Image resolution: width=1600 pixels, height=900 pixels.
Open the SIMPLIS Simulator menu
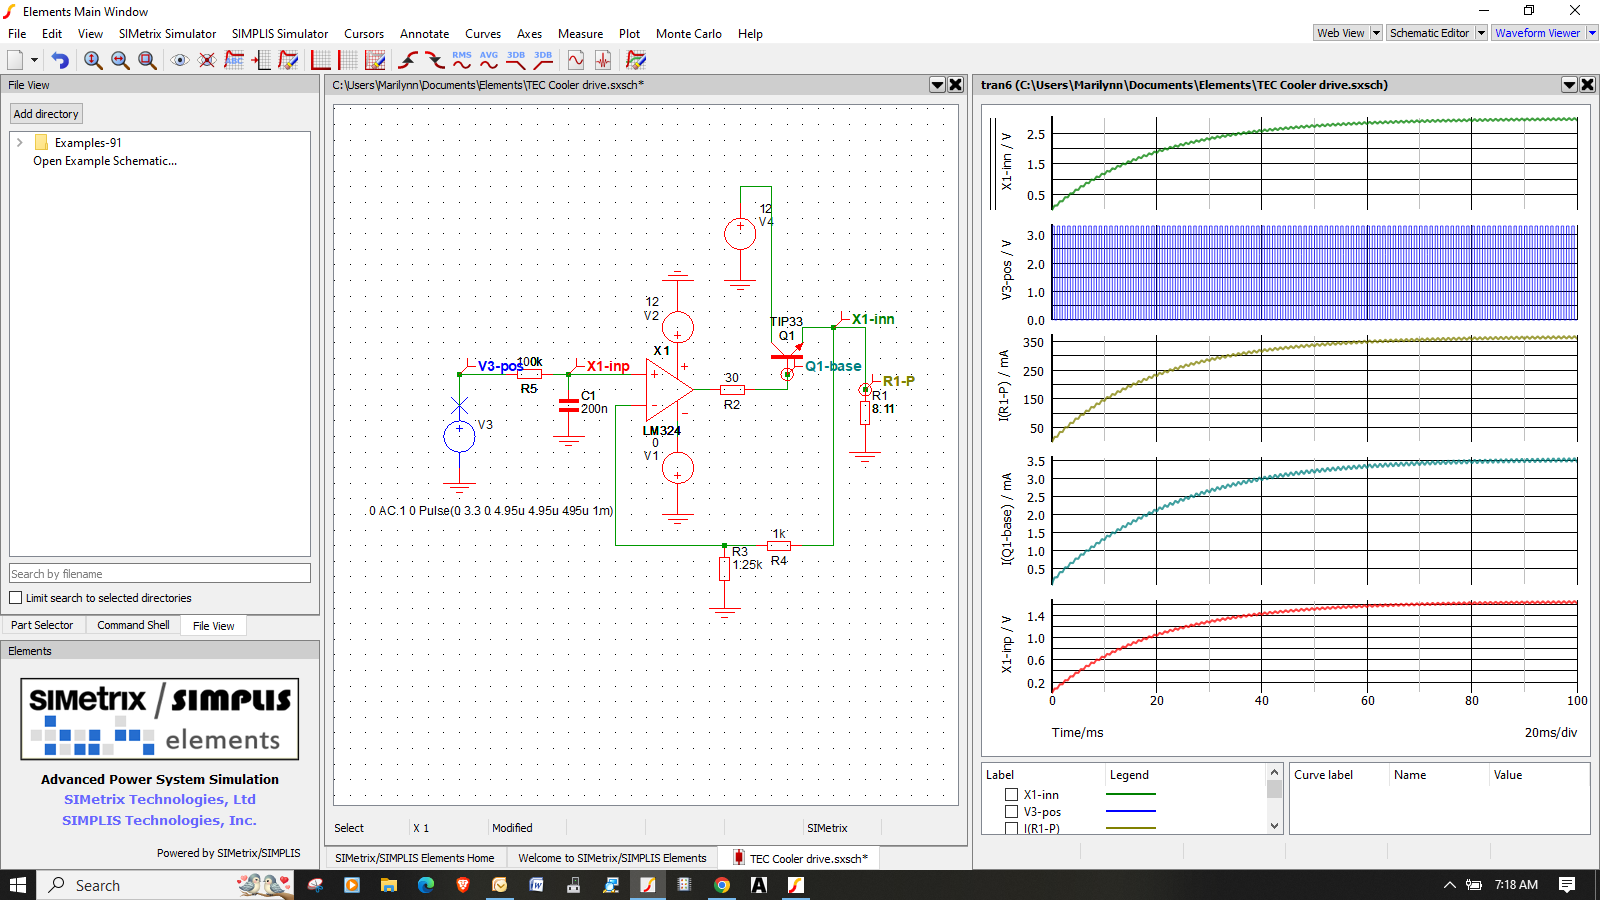pos(280,34)
